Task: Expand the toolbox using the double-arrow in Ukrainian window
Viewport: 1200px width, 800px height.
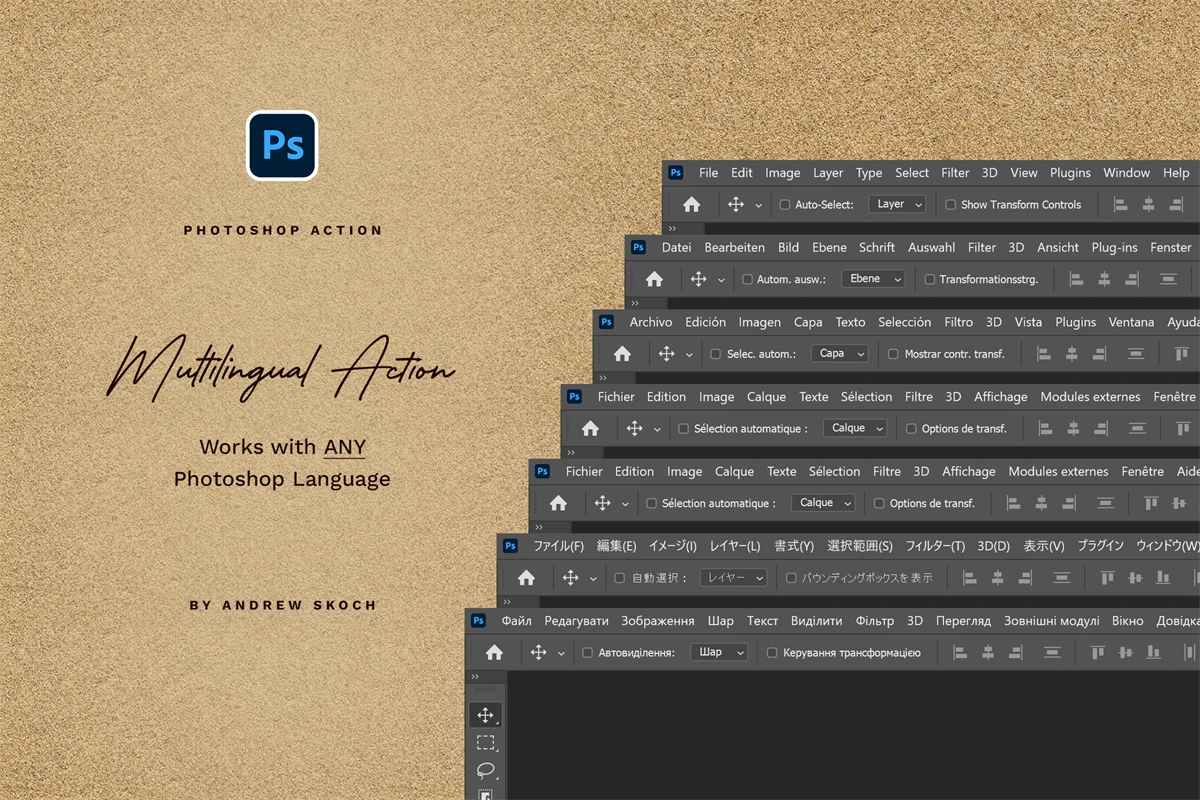Action: 475,677
